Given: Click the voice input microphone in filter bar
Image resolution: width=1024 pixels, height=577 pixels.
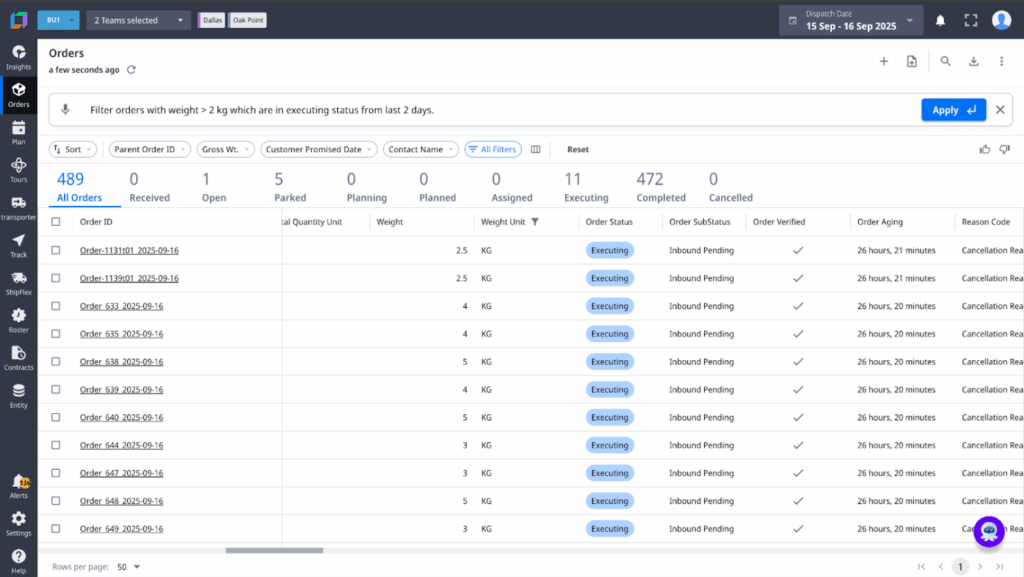Looking at the screenshot, I should click(66, 110).
